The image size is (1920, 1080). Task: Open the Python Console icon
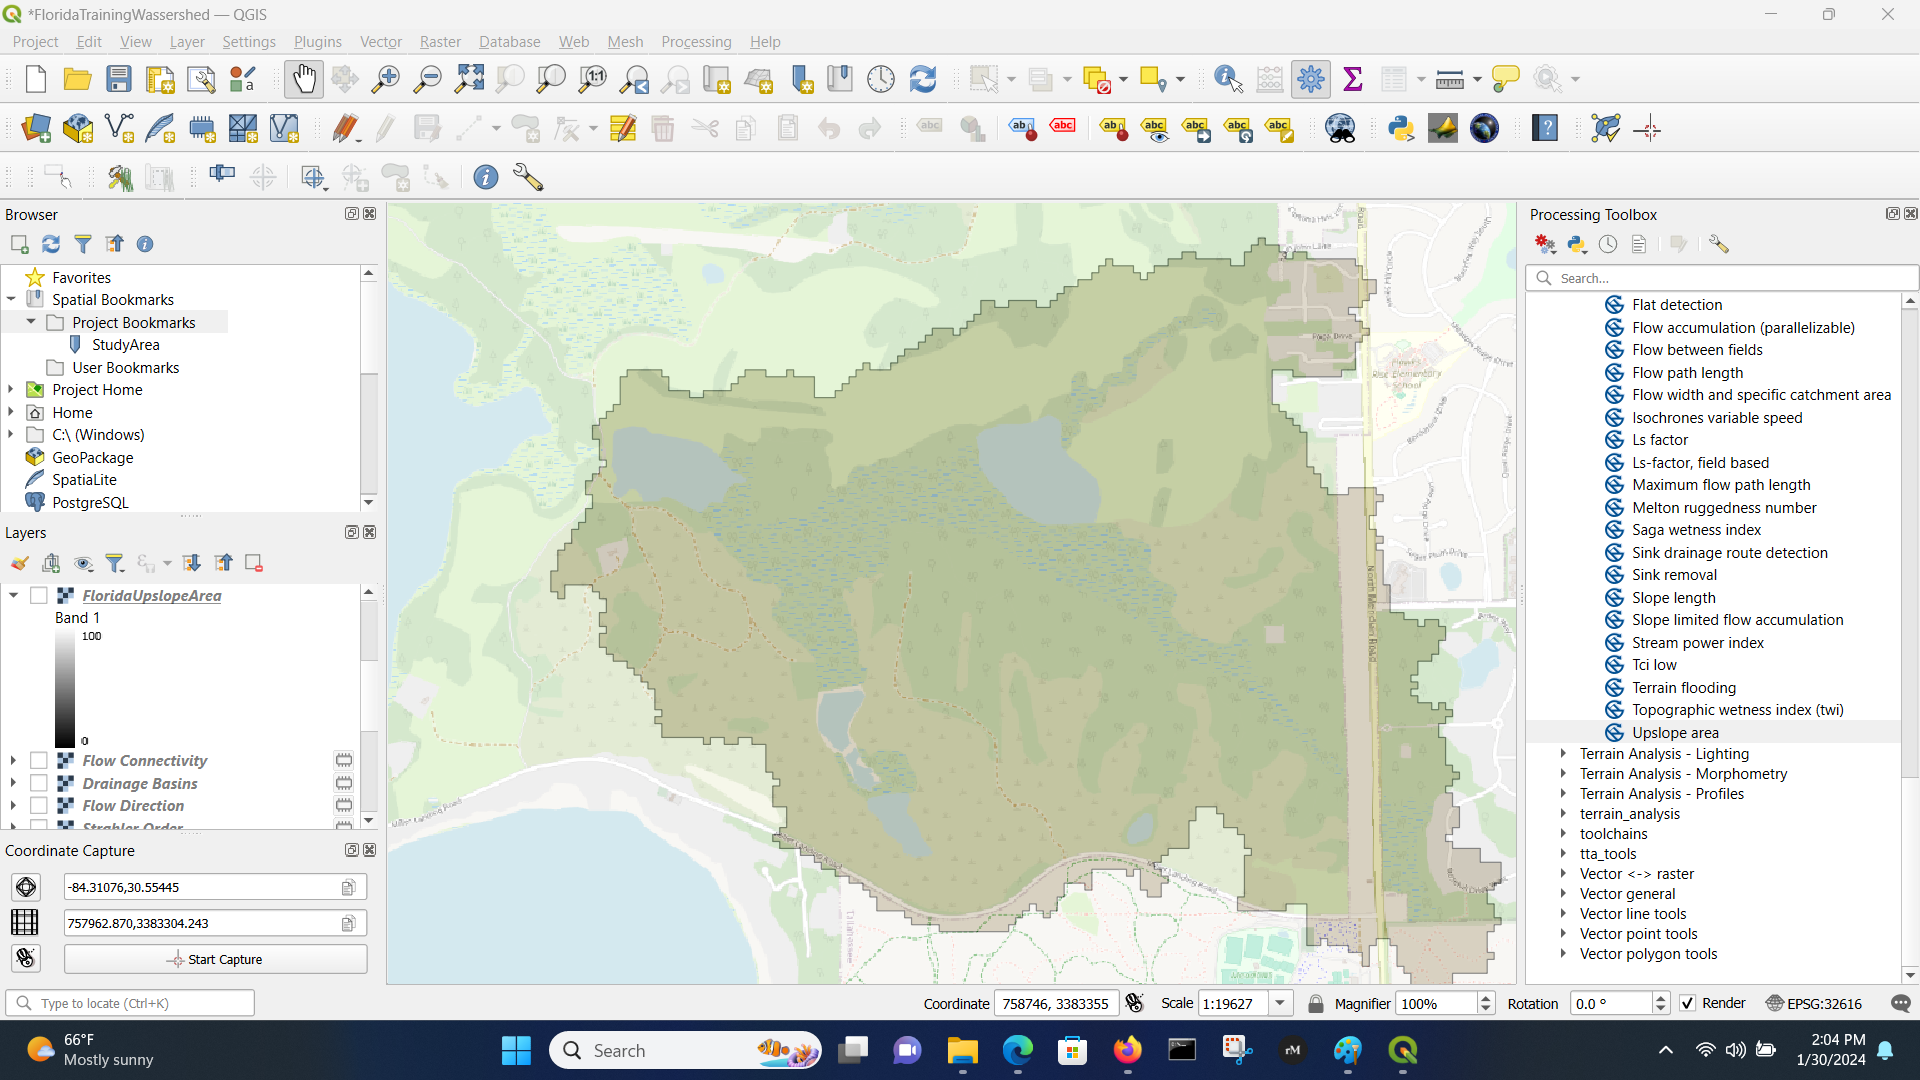(x=1401, y=129)
